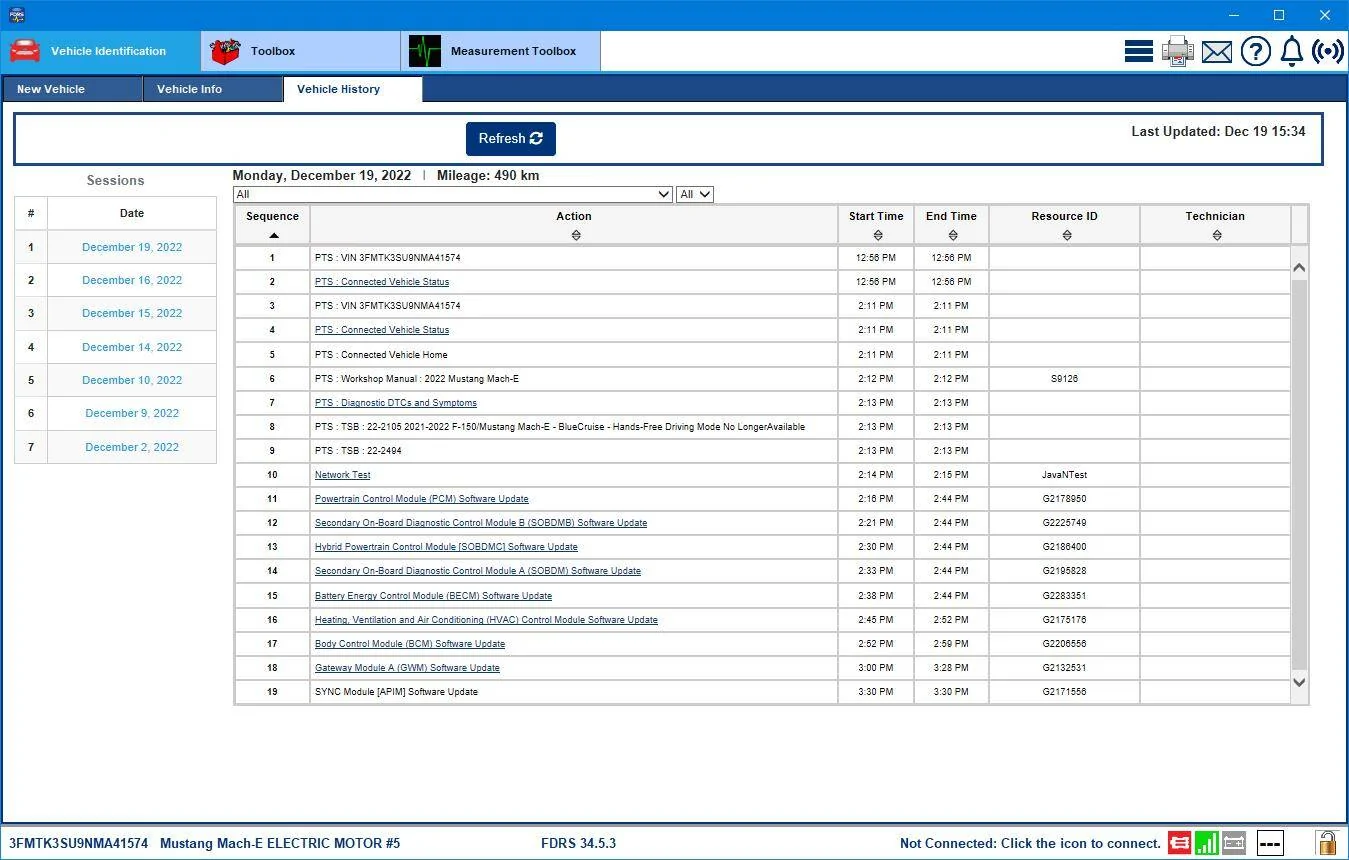Screen dimensions: 1349x860
Task: Click the notification bell icon
Action: (x=1292, y=51)
